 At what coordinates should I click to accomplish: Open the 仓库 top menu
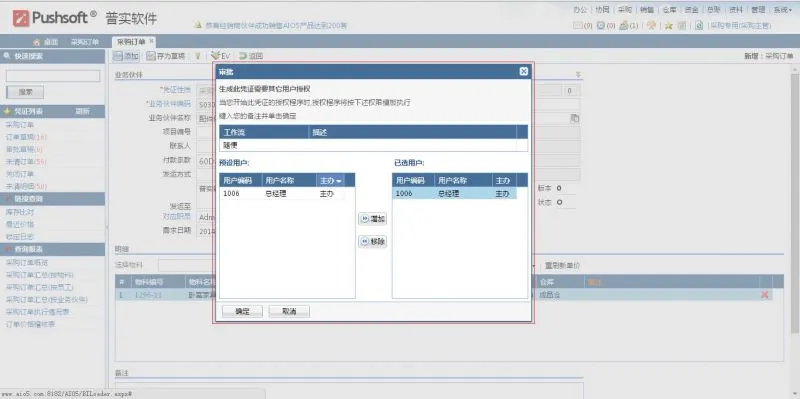tap(669, 10)
